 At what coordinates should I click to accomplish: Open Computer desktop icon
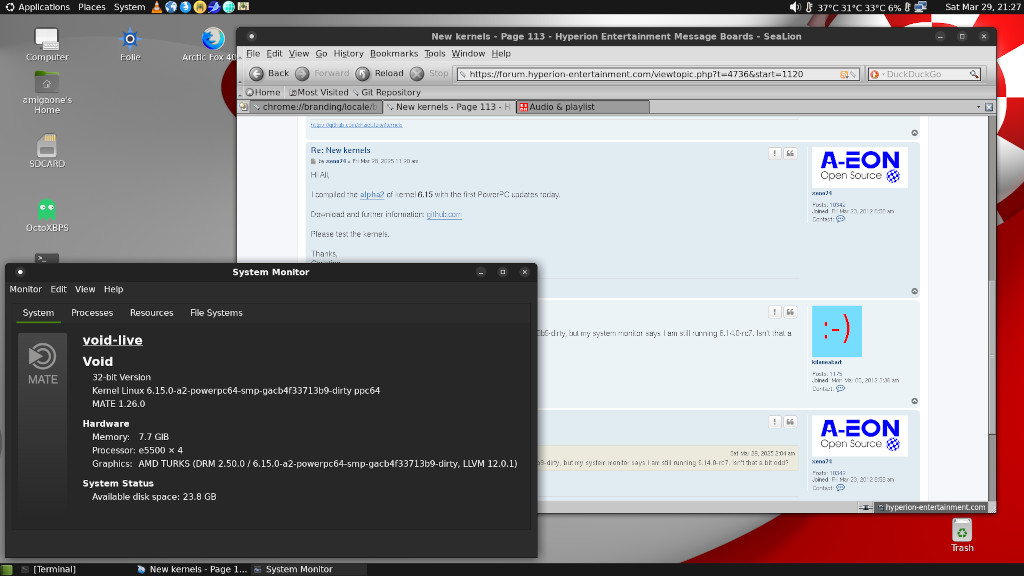(47, 44)
